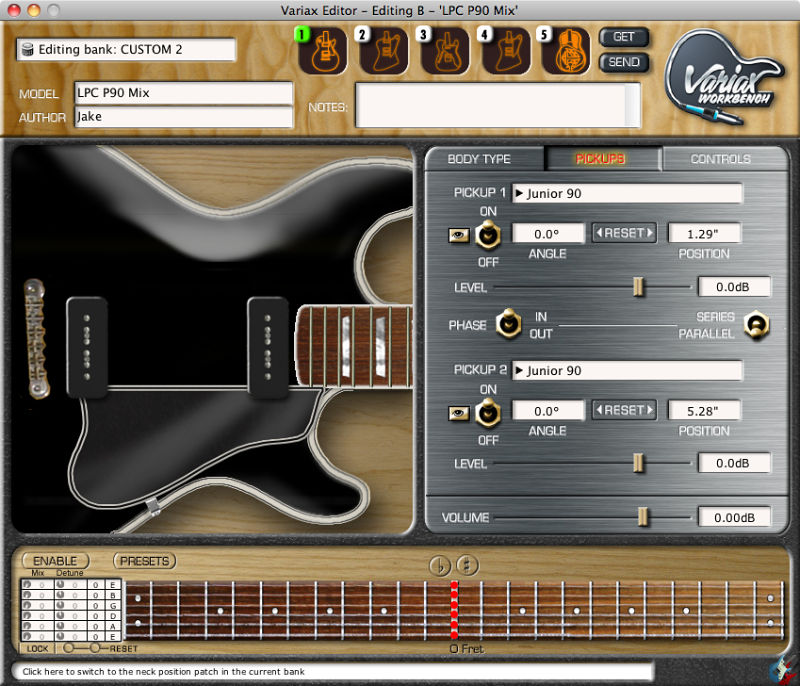Click the Pickup 1 LEVEL value field
The width and height of the screenshot is (800, 686).
tap(734, 287)
